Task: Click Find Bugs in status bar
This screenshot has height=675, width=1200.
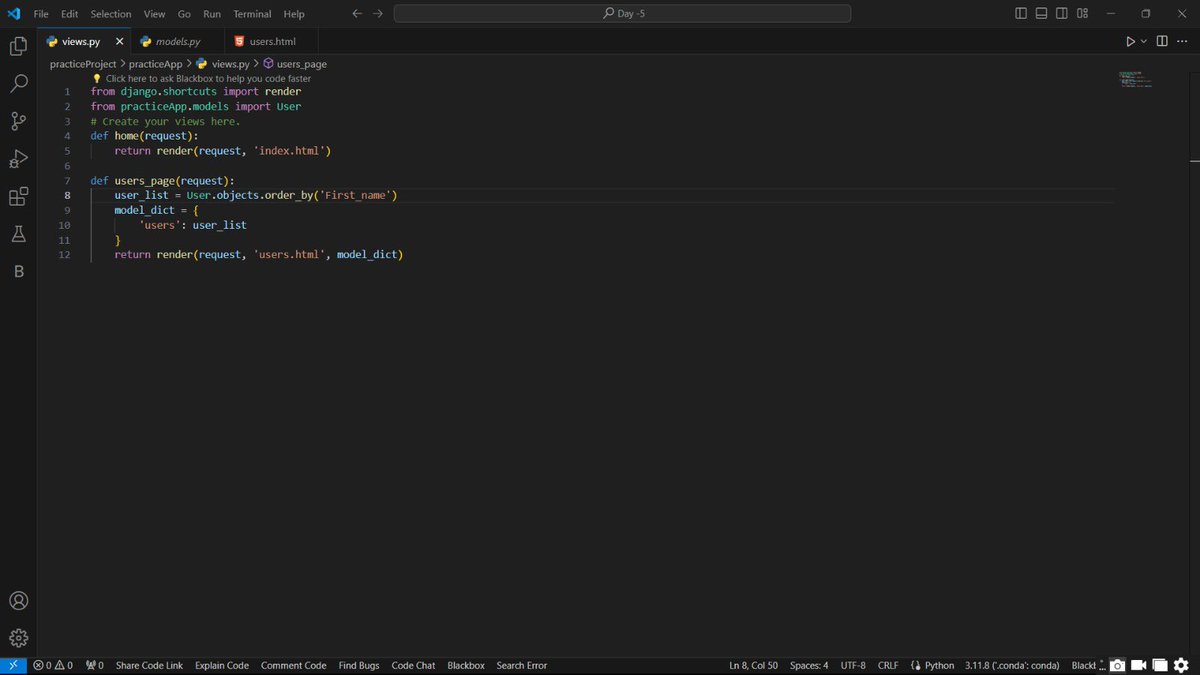Action: [x=359, y=665]
